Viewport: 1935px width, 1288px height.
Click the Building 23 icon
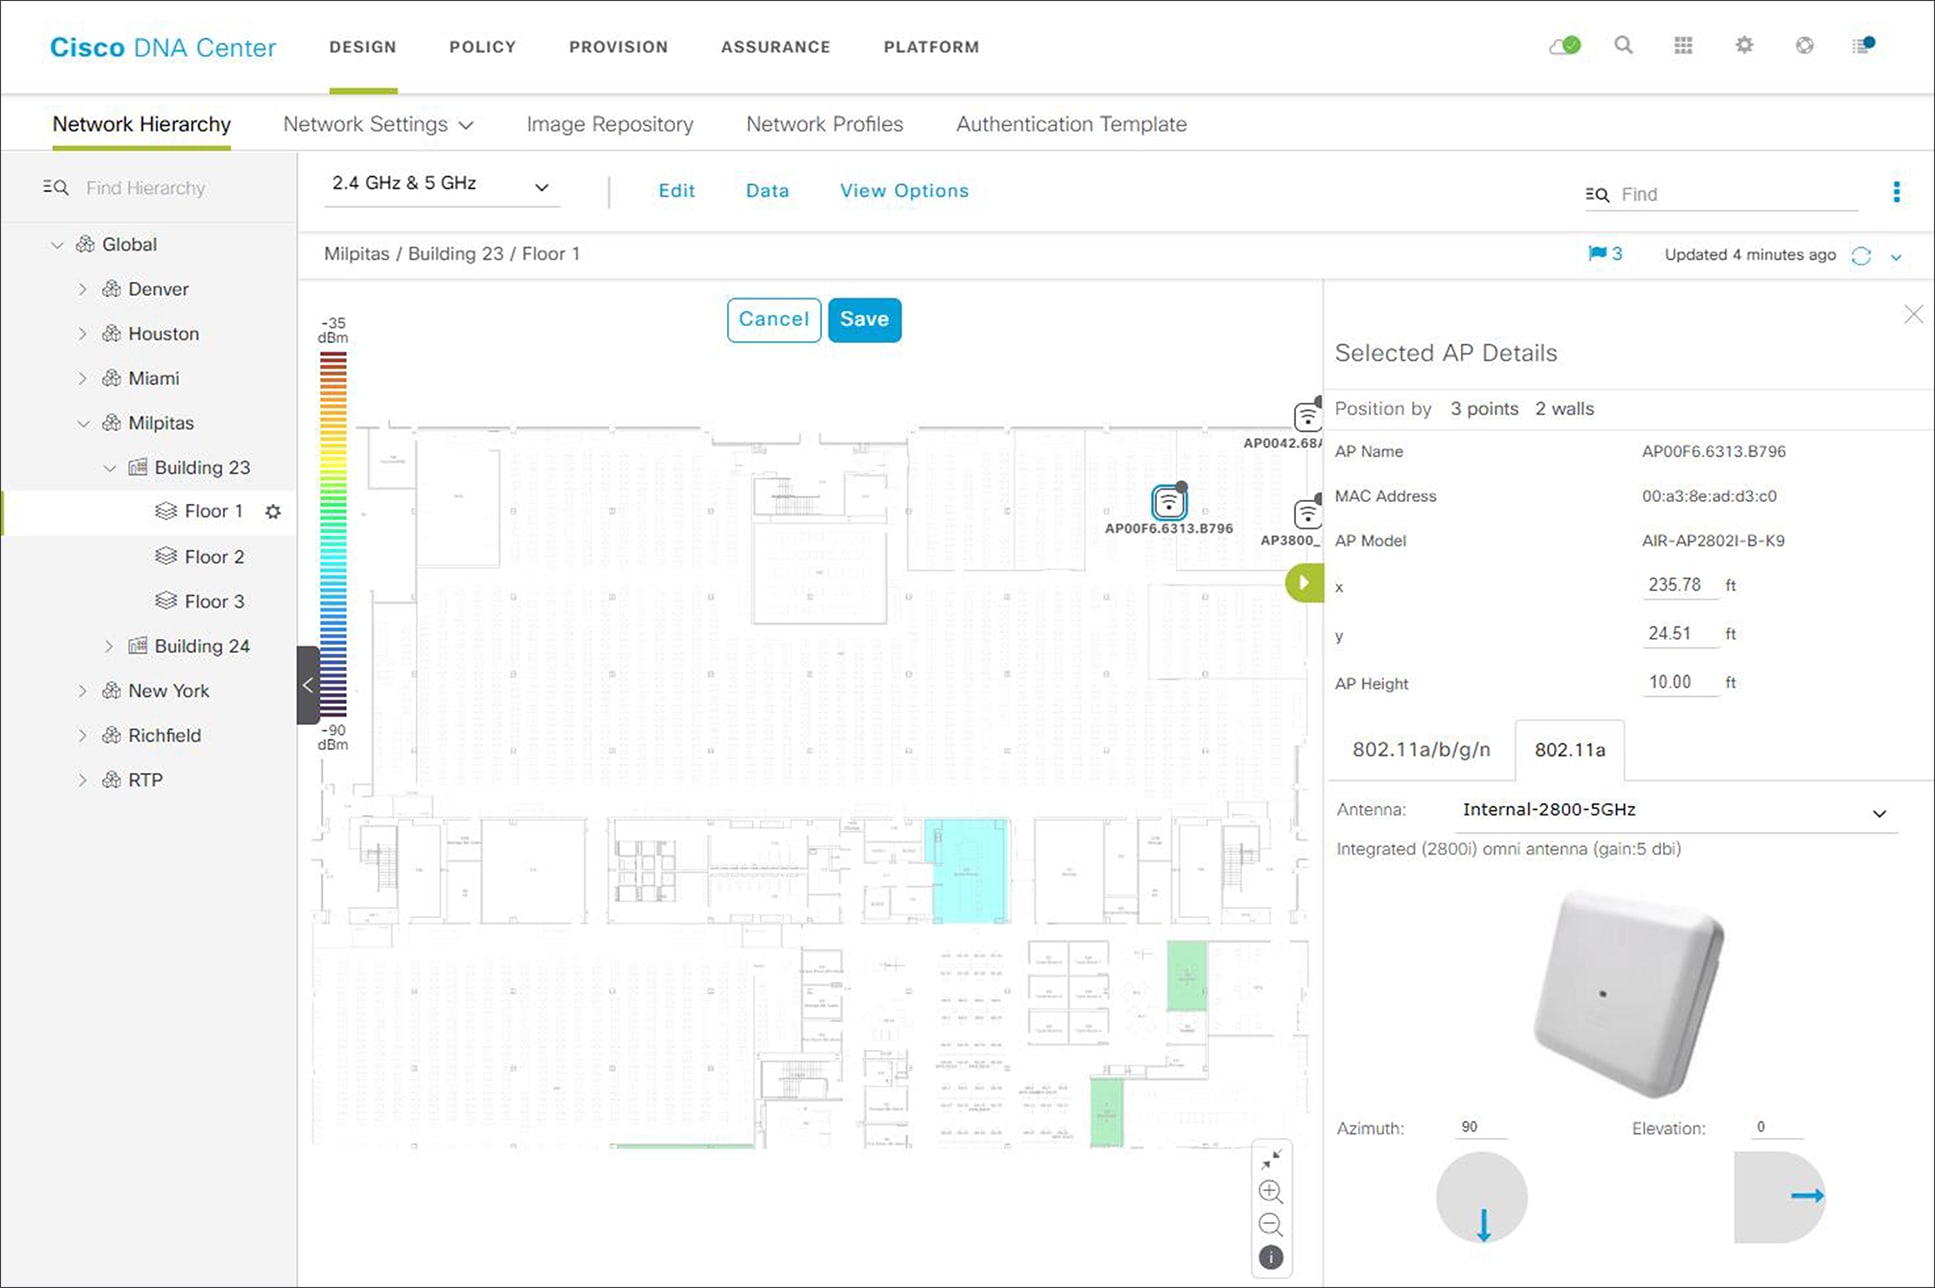click(138, 467)
